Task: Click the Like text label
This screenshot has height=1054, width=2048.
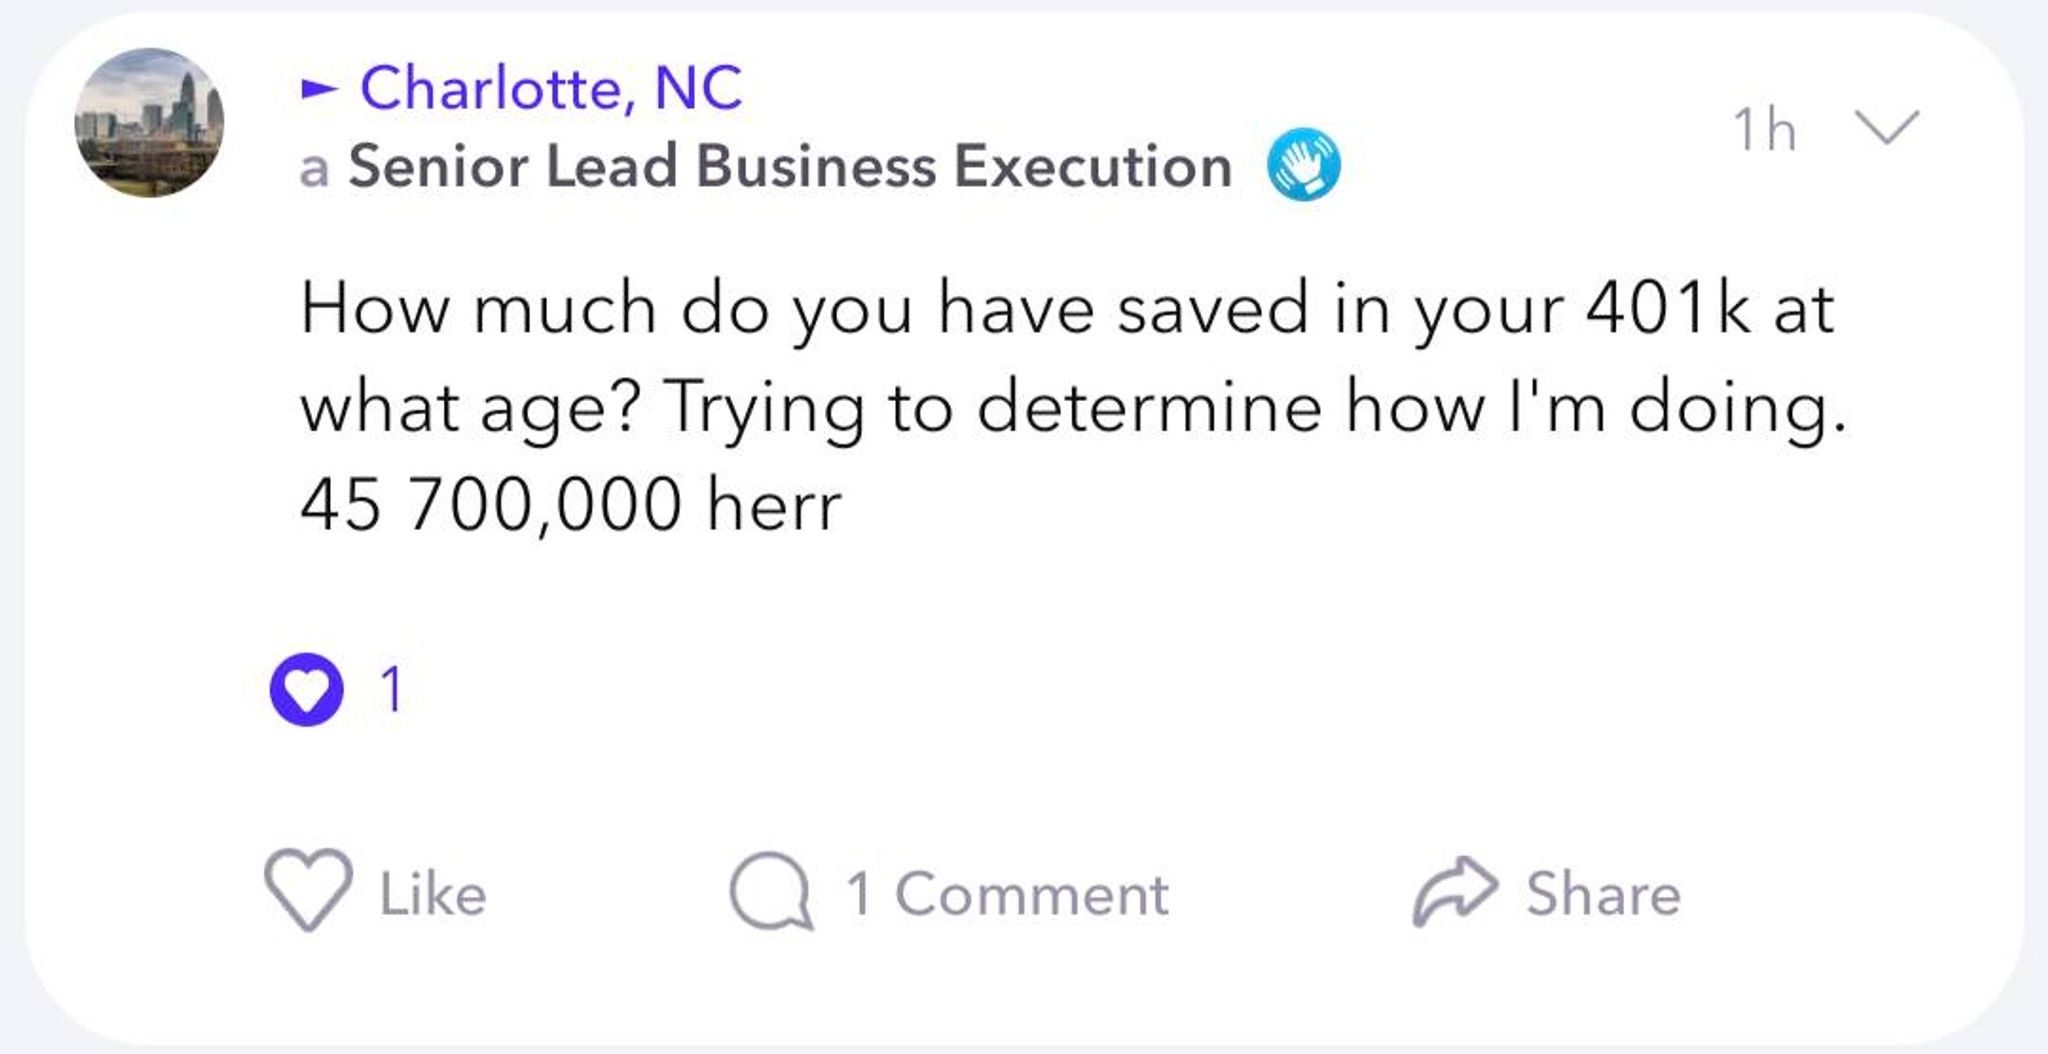Action: pyautogui.click(x=433, y=894)
